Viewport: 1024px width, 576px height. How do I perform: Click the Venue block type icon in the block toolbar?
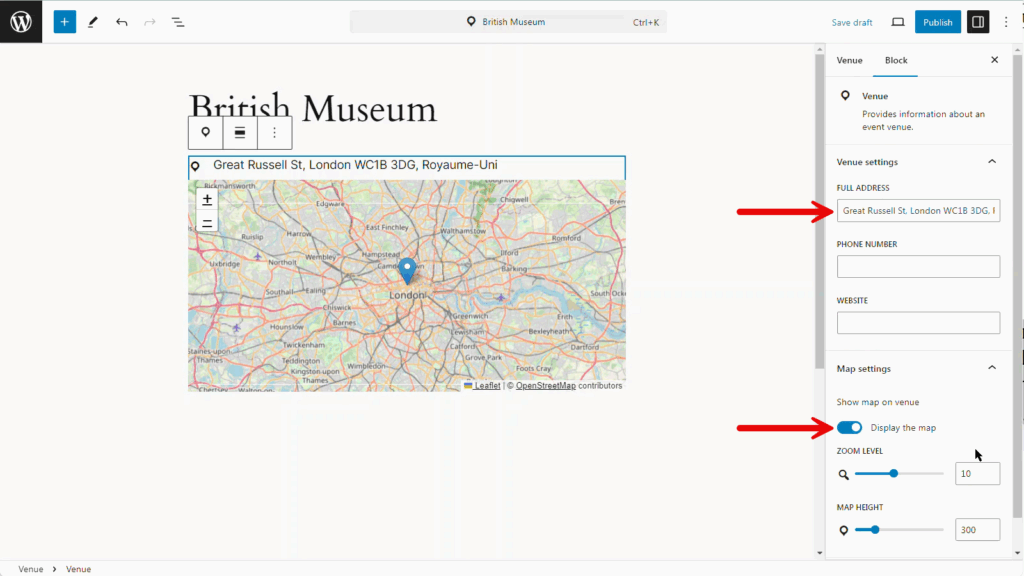(206, 132)
